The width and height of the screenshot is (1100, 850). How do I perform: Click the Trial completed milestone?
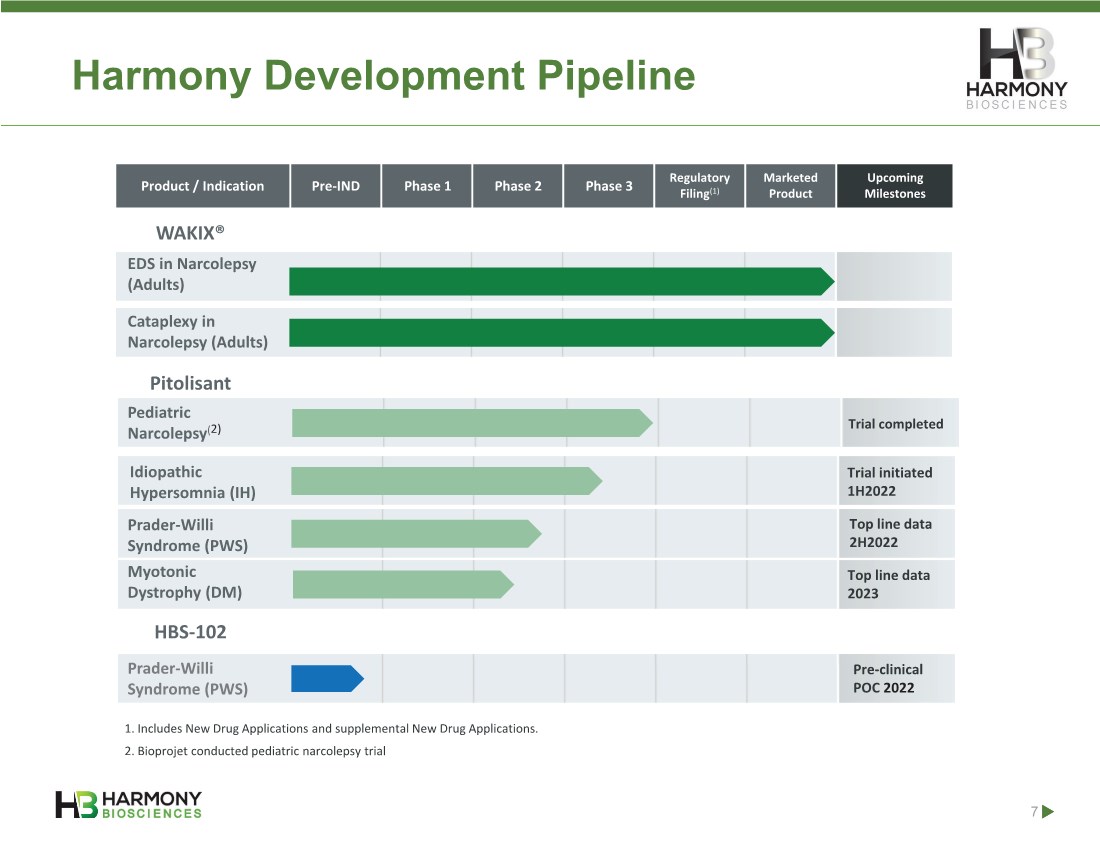click(895, 424)
